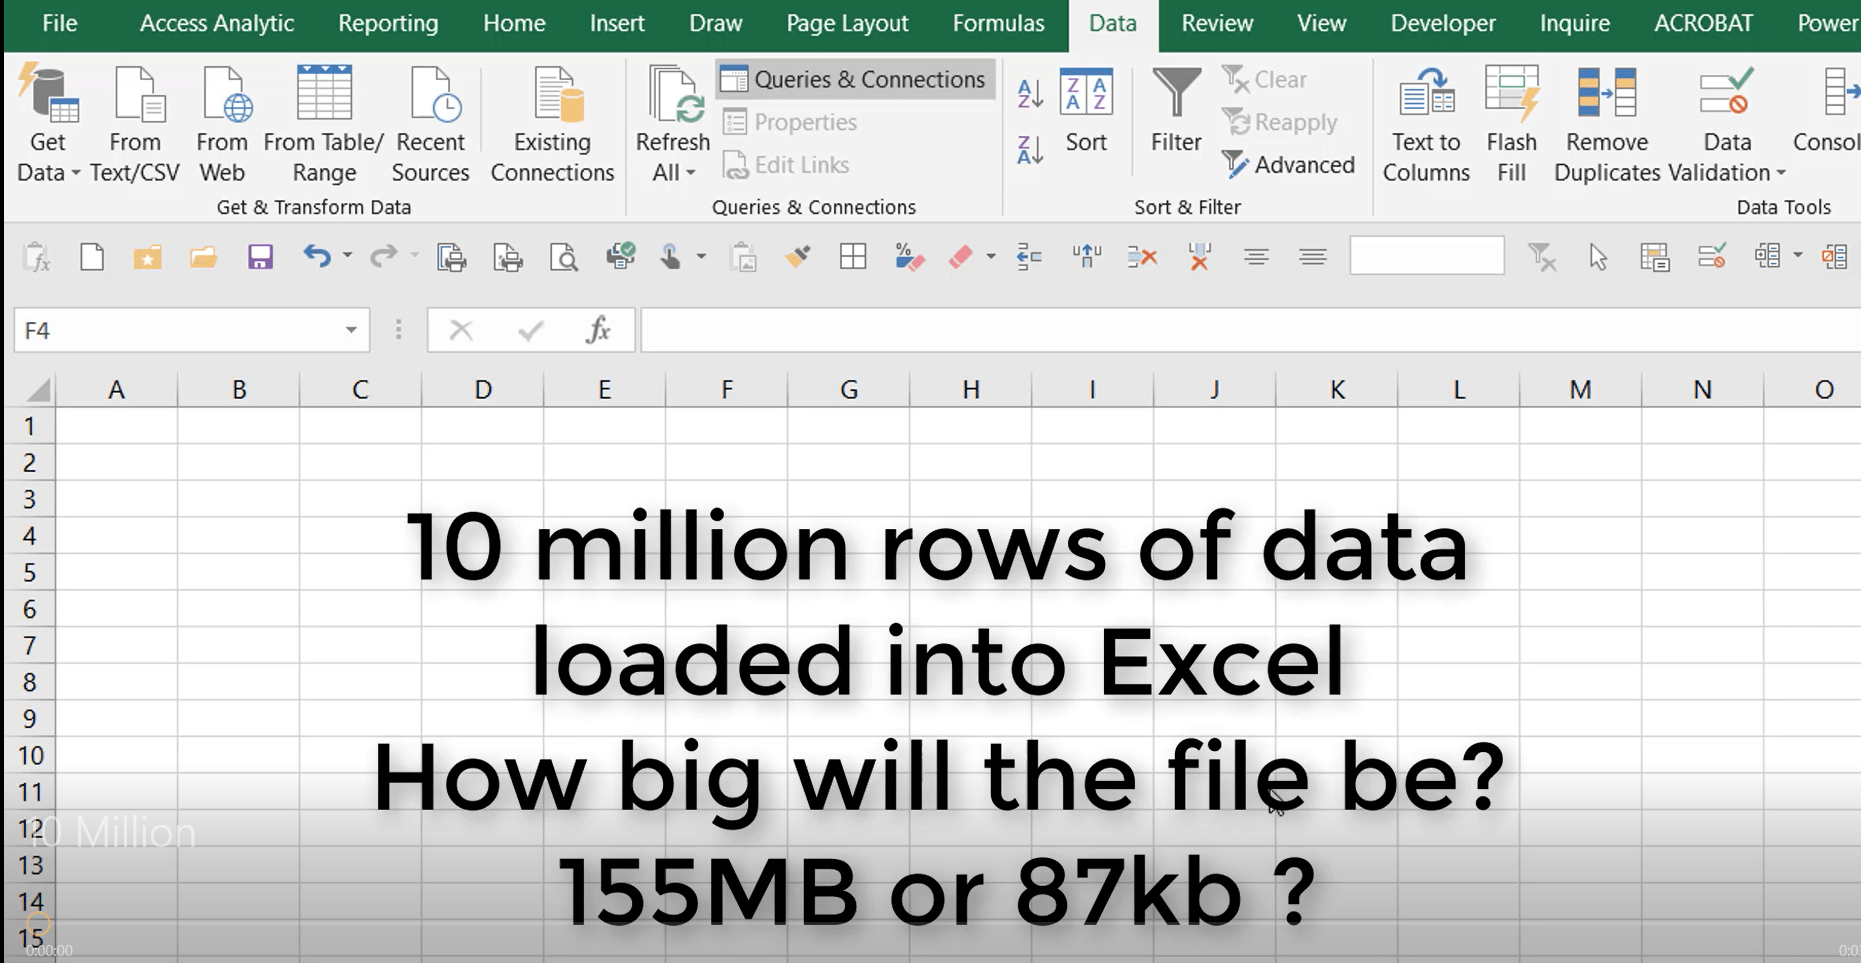1861x963 pixels.
Task: Open Text to Columns
Action: tap(1425, 120)
